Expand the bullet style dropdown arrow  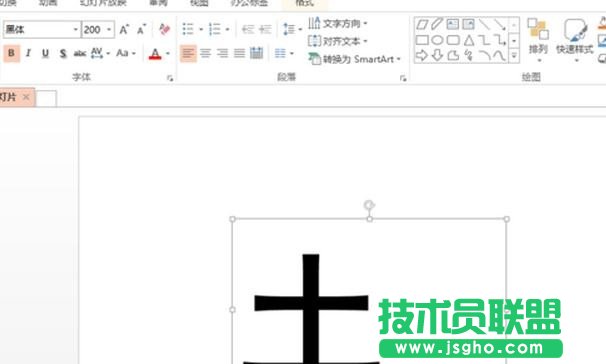click(x=201, y=29)
